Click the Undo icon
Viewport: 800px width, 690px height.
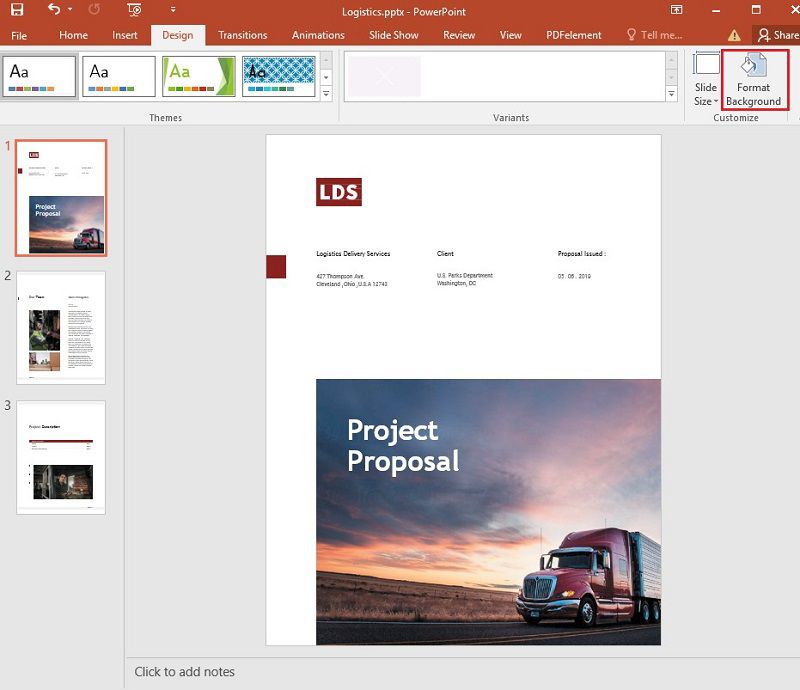(x=55, y=9)
